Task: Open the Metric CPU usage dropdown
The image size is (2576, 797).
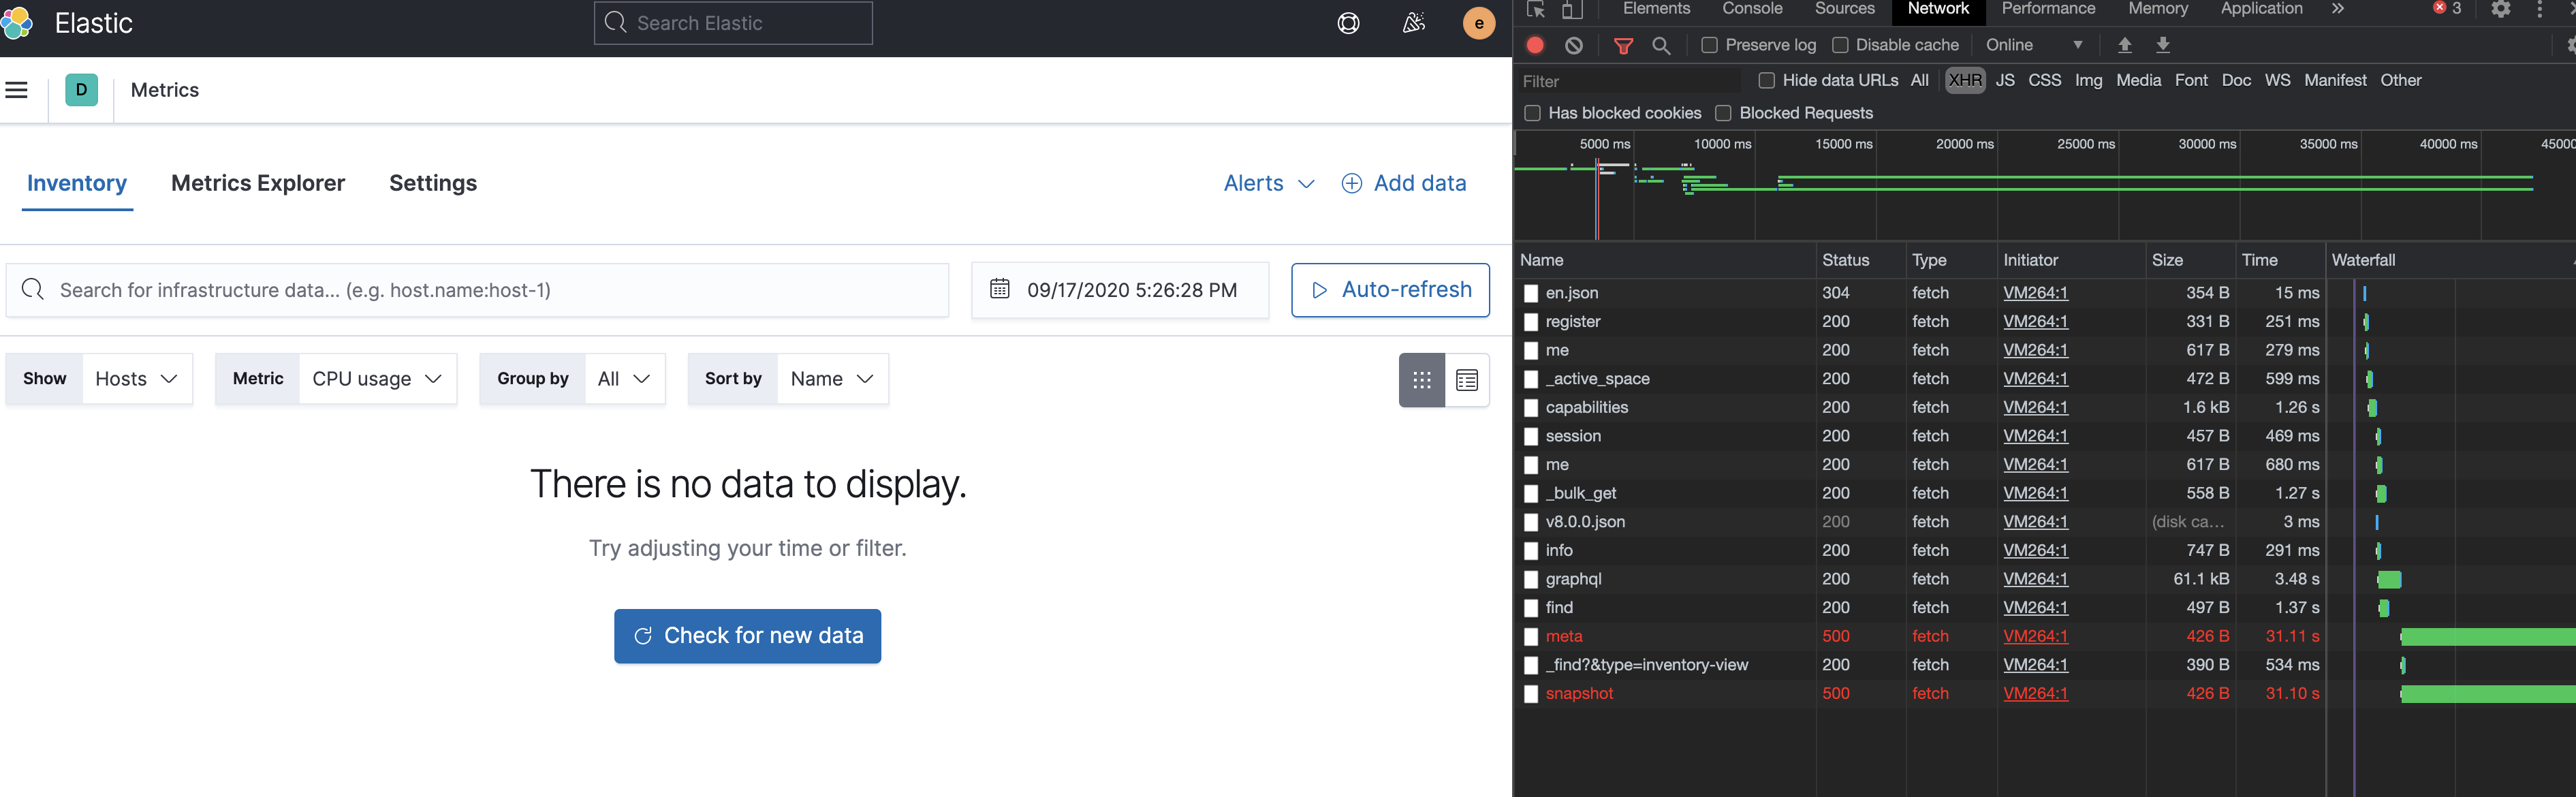Action: 377,378
